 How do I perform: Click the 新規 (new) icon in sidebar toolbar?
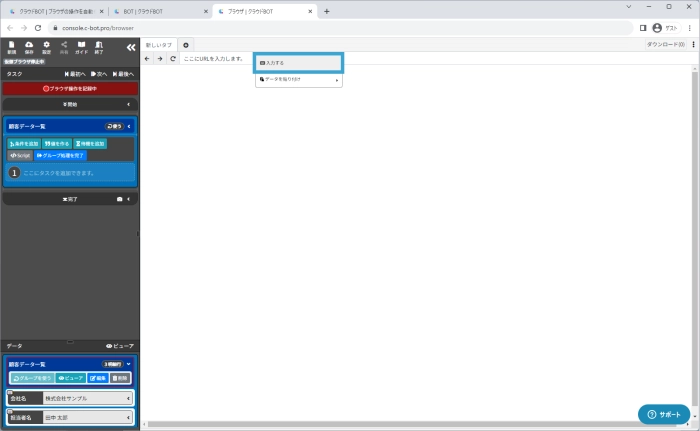(x=12, y=47)
